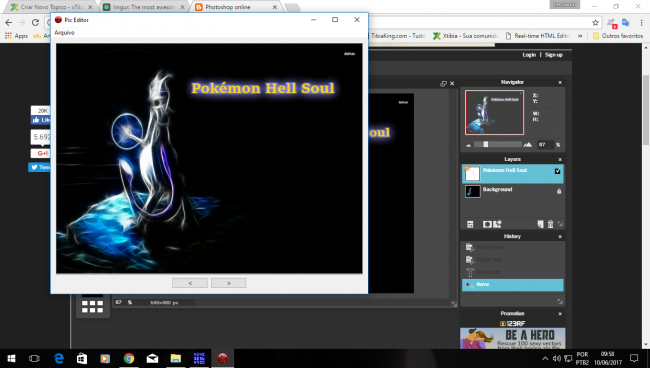This screenshot has width=650, height=368.
Task: Click the Navigator zoom percentage field
Action: (546, 145)
